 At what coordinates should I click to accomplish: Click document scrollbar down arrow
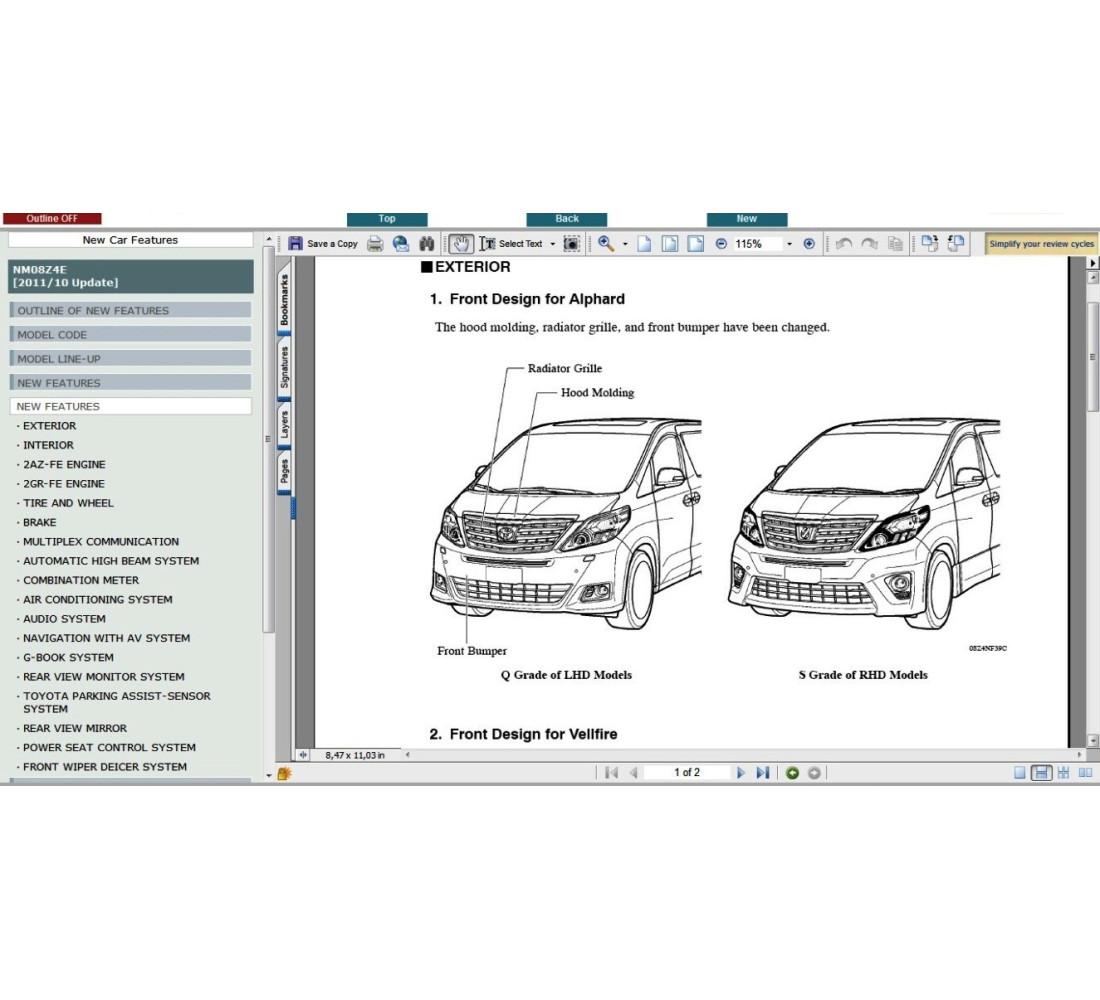1092,740
